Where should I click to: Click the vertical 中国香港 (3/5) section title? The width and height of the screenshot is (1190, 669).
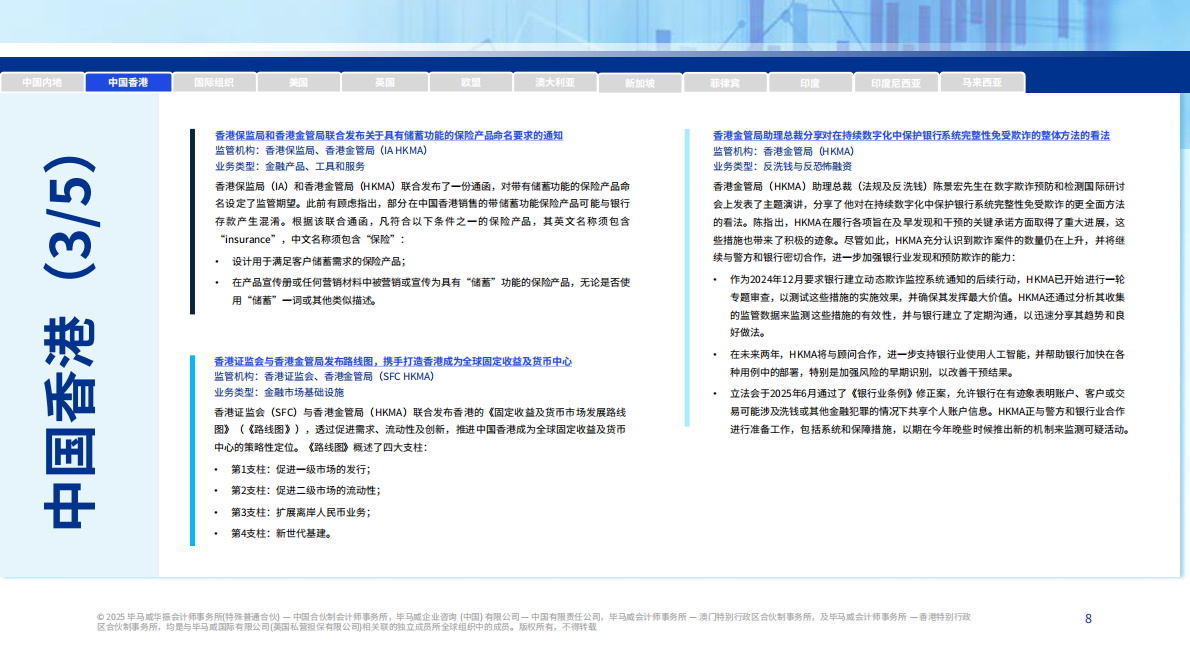pyautogui.click(x=72, y=340)
